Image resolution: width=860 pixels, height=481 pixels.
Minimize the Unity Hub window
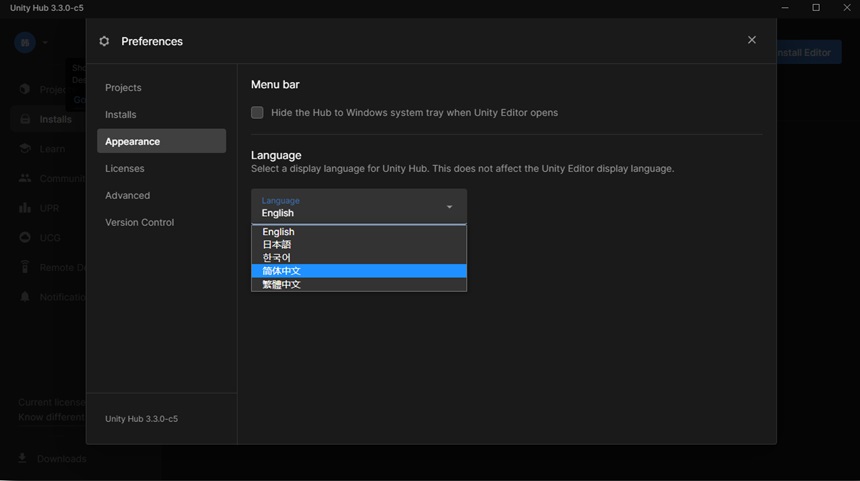click(785, 8)
